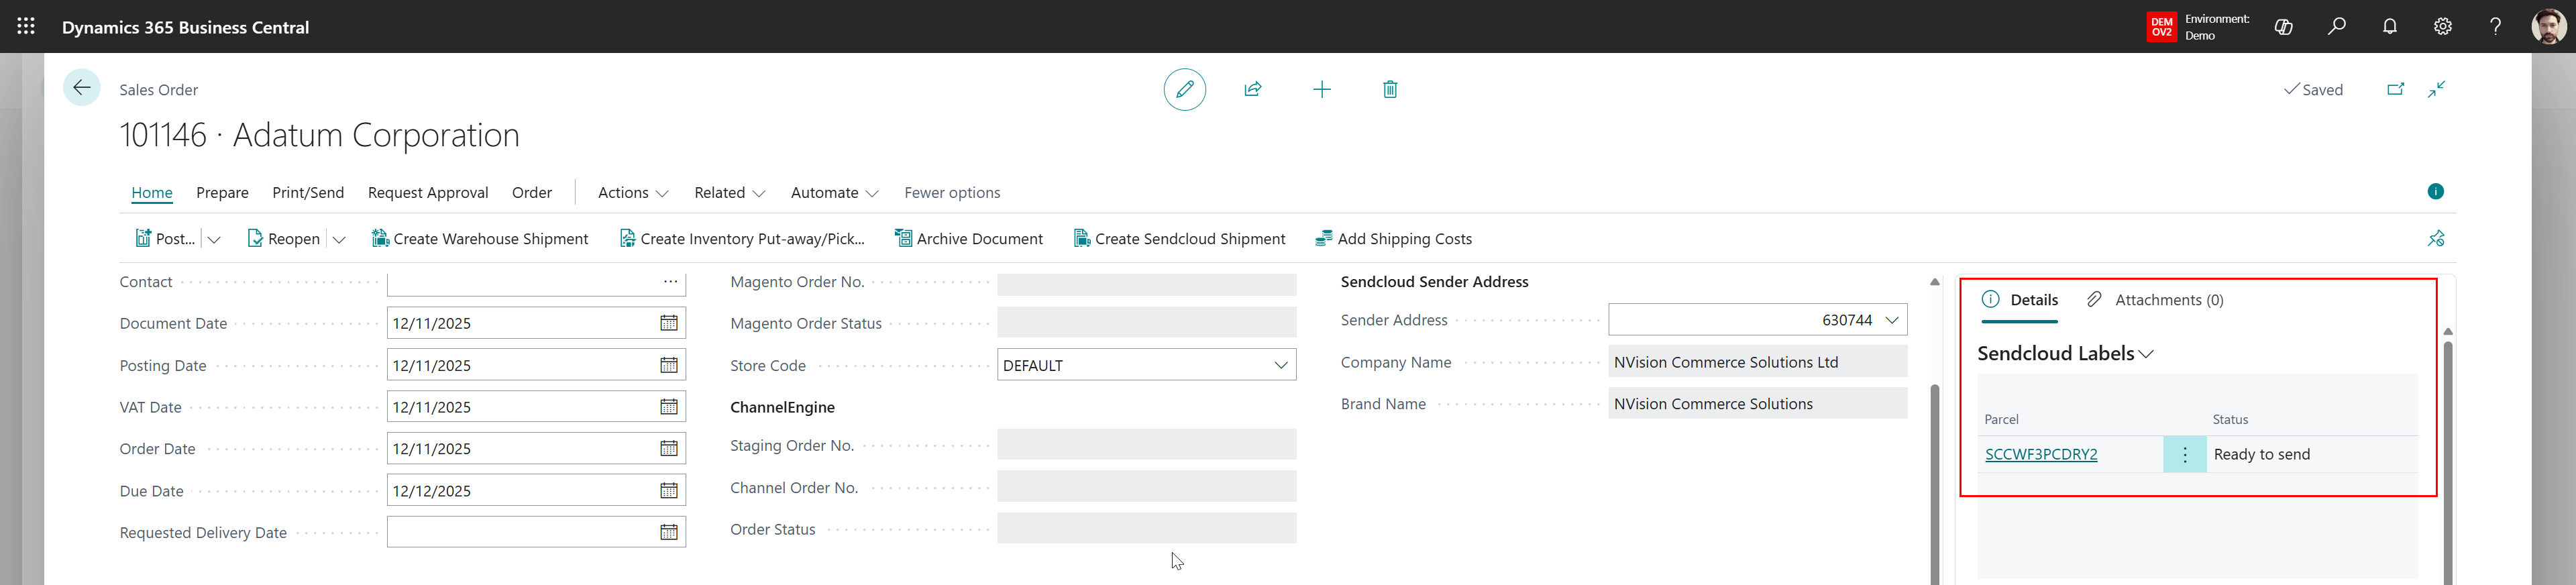The image size is (2576, 585).
Task: Open the notifications bell
Action: point(2389,27)
